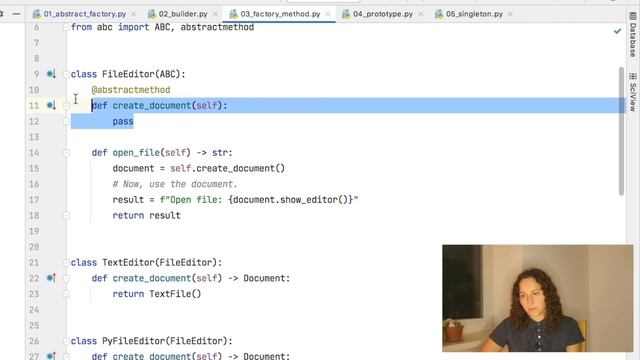
Task: Click 'from abc import ABC, abstractmethod' line
Action: 162,27
